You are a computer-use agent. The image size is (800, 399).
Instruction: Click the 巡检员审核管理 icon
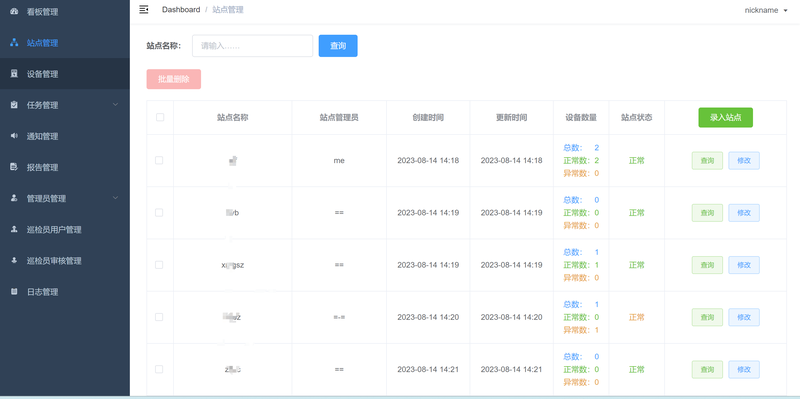[14, 261]
